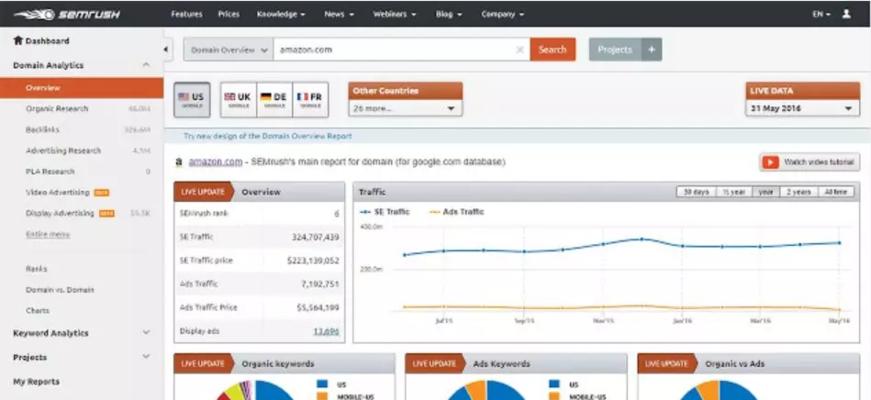Screen dimensions: 871x400
Task: Open the Knowledge menu dropdown
Action: (x=281, y=14)
